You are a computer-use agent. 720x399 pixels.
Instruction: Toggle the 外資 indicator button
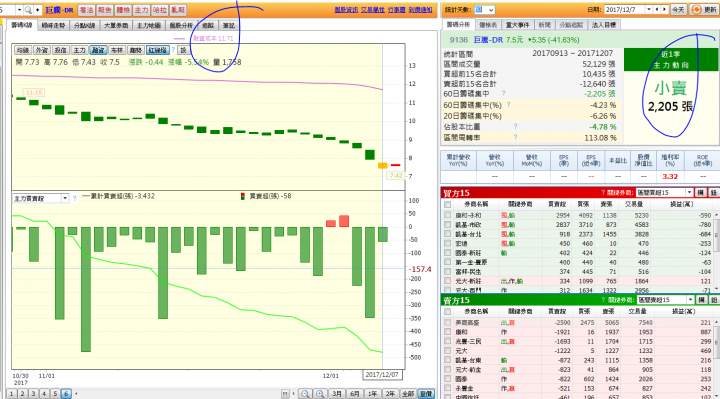click(x=41, y=50)
